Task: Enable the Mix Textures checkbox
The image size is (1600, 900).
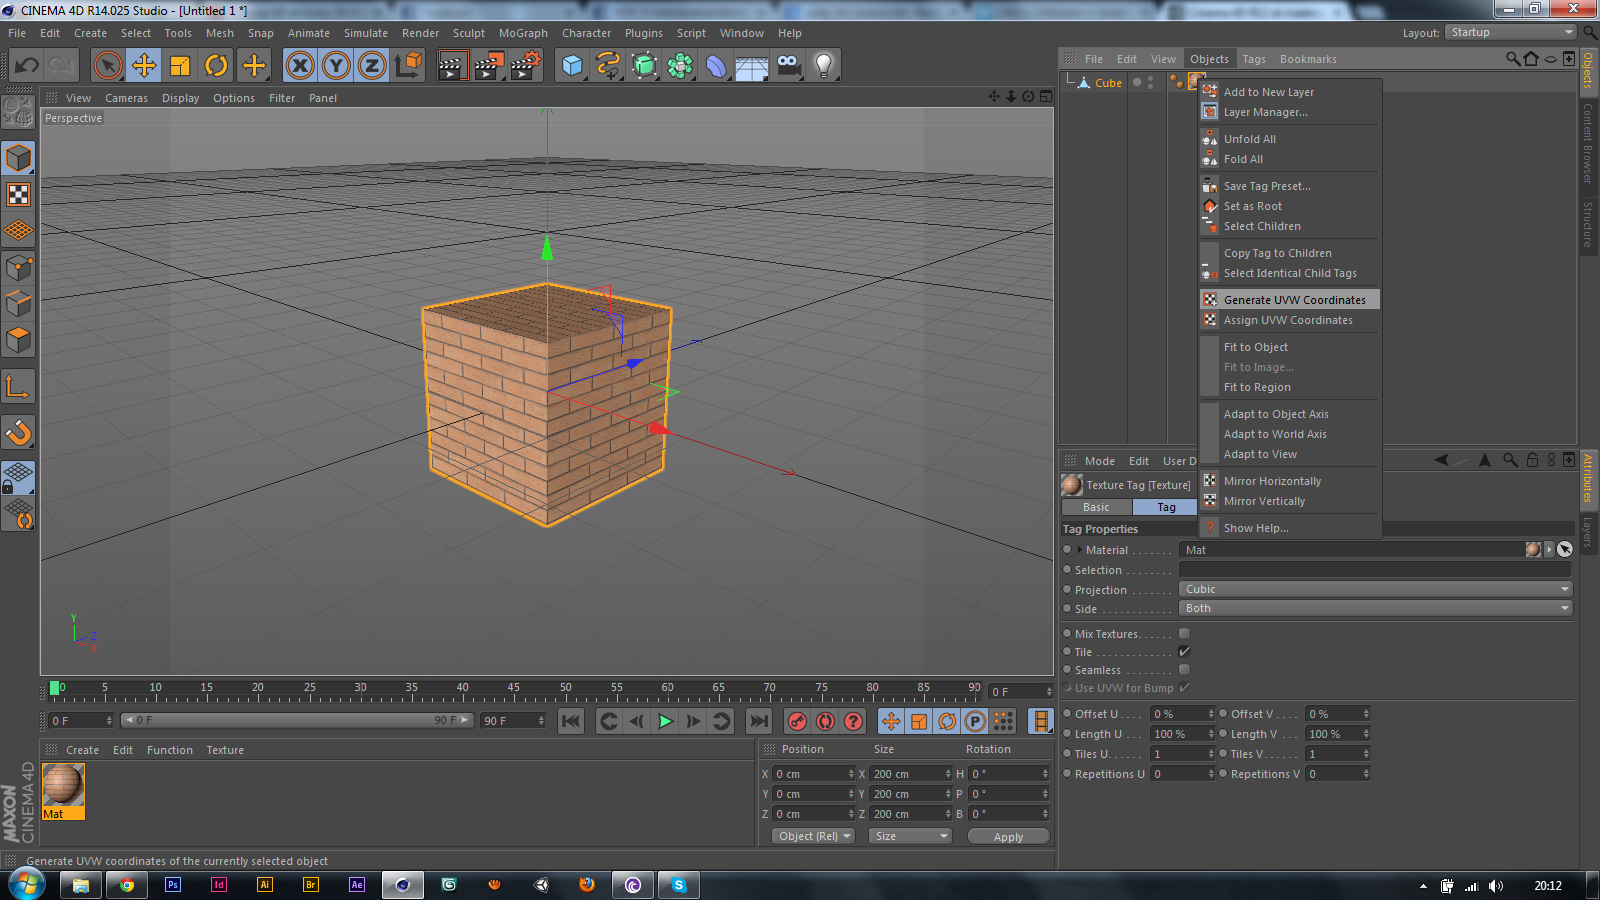Action: pyautogui.click(x=1184, y=634)
